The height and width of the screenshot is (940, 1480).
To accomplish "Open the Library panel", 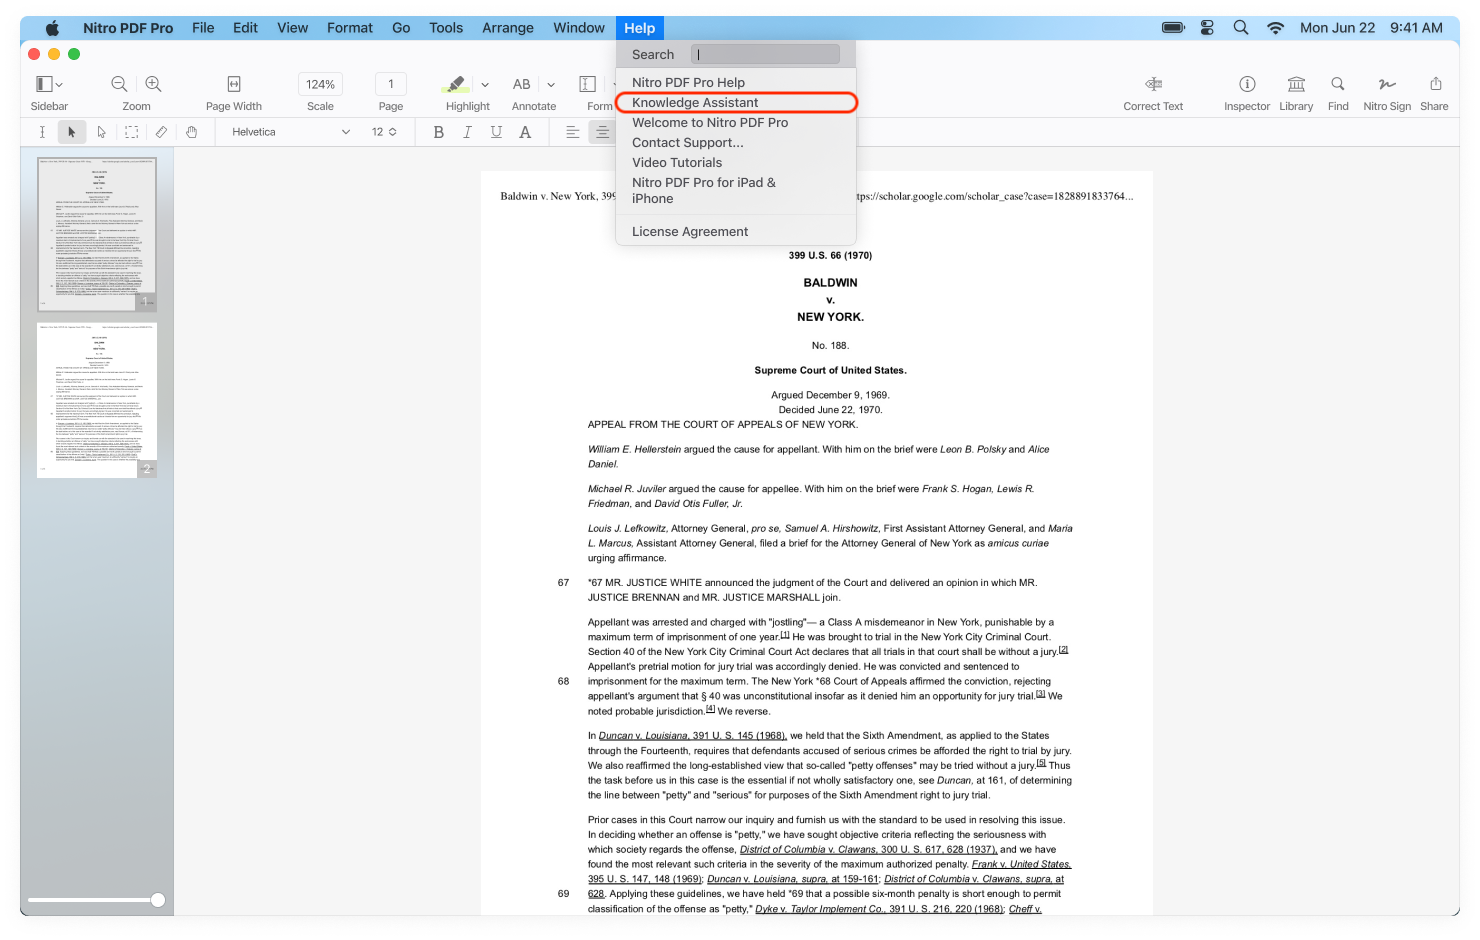I will coord(1296,84).
